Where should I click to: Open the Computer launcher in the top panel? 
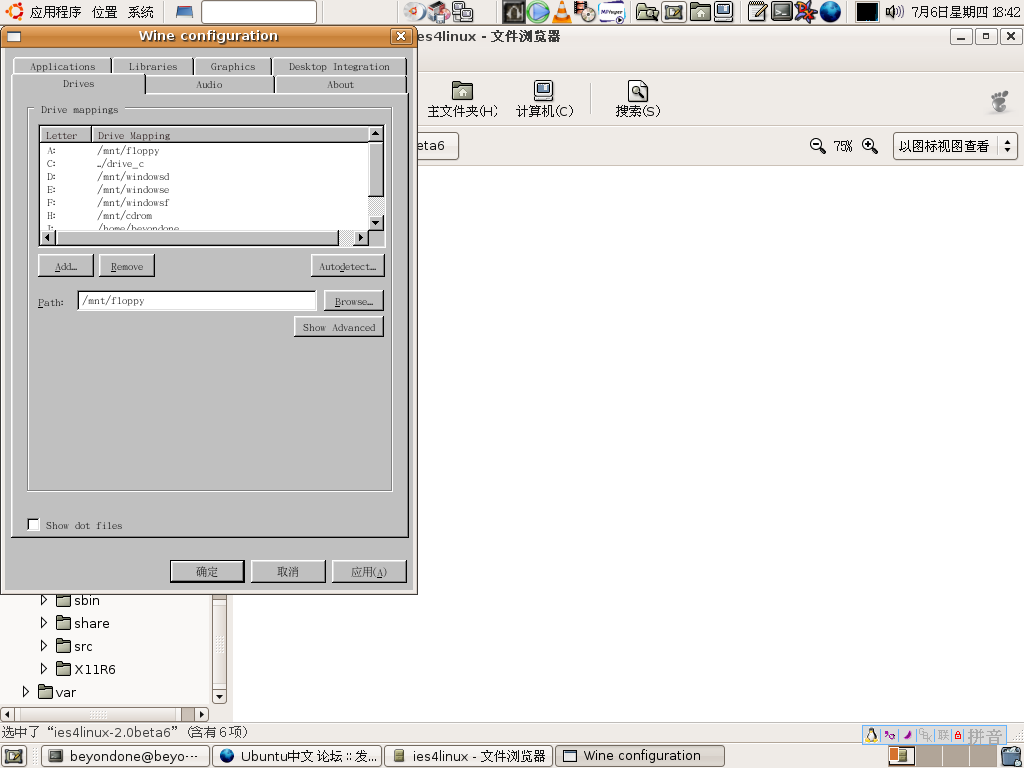point(724,12)
